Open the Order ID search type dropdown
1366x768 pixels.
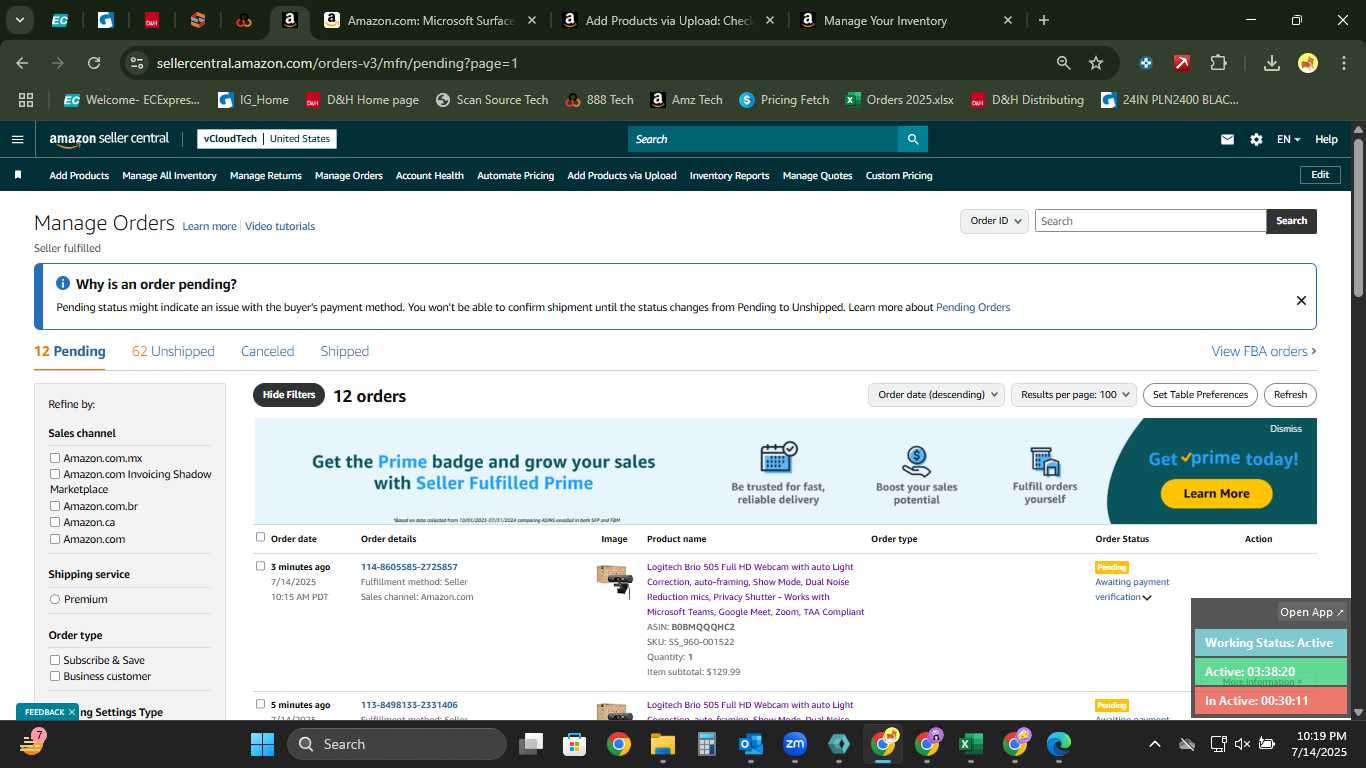pos(994,221)
